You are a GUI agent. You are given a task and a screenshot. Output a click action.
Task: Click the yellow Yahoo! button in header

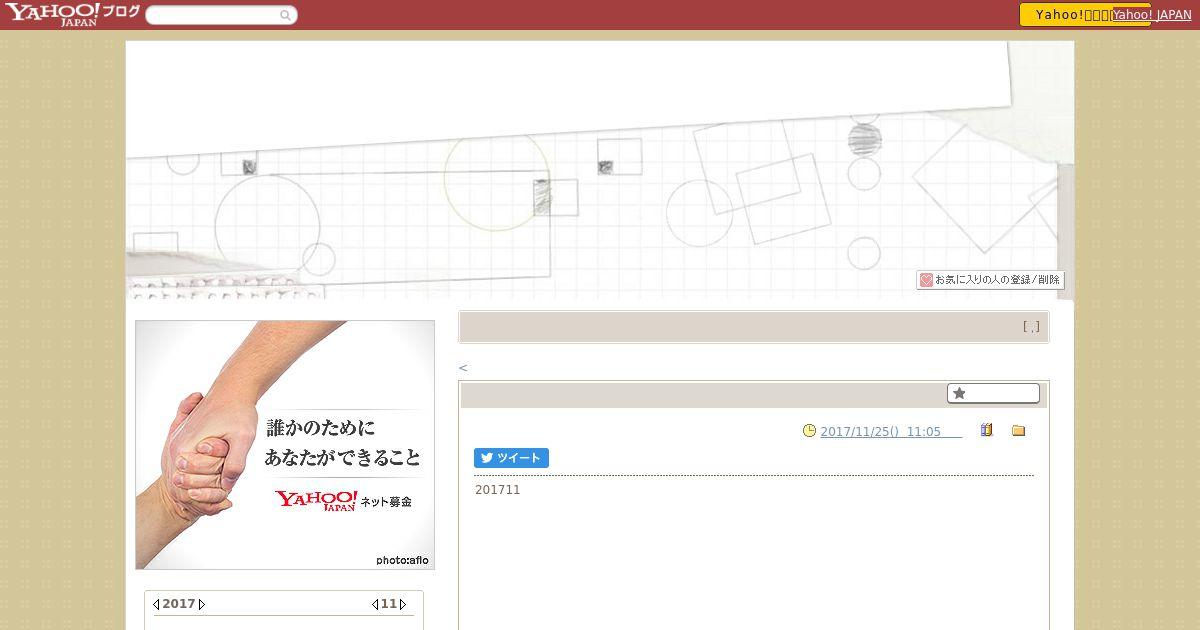click(x=1066, y=15)
